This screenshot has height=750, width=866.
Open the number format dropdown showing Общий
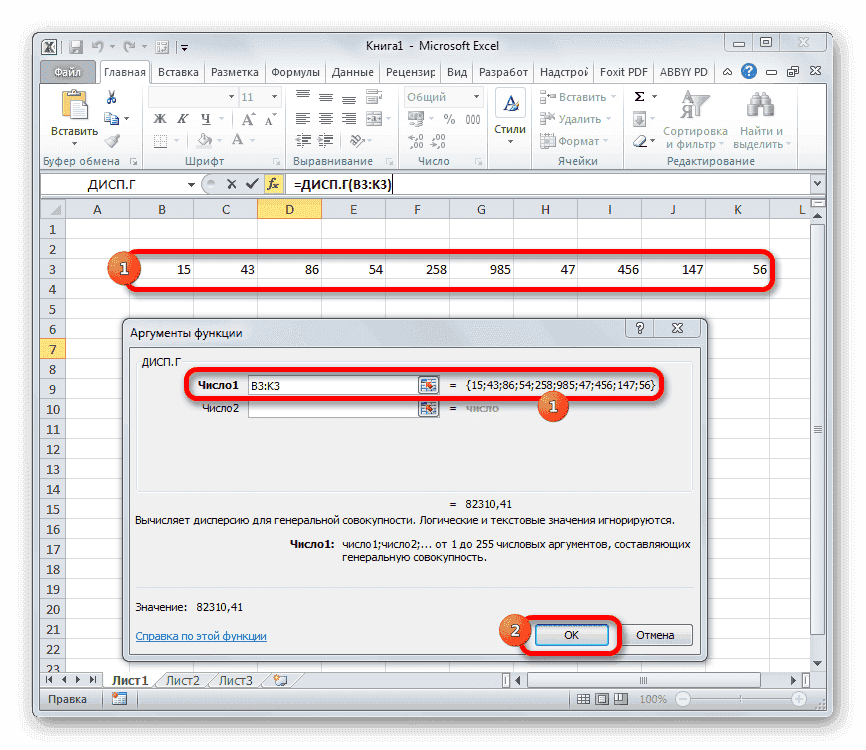click(441, 96)
